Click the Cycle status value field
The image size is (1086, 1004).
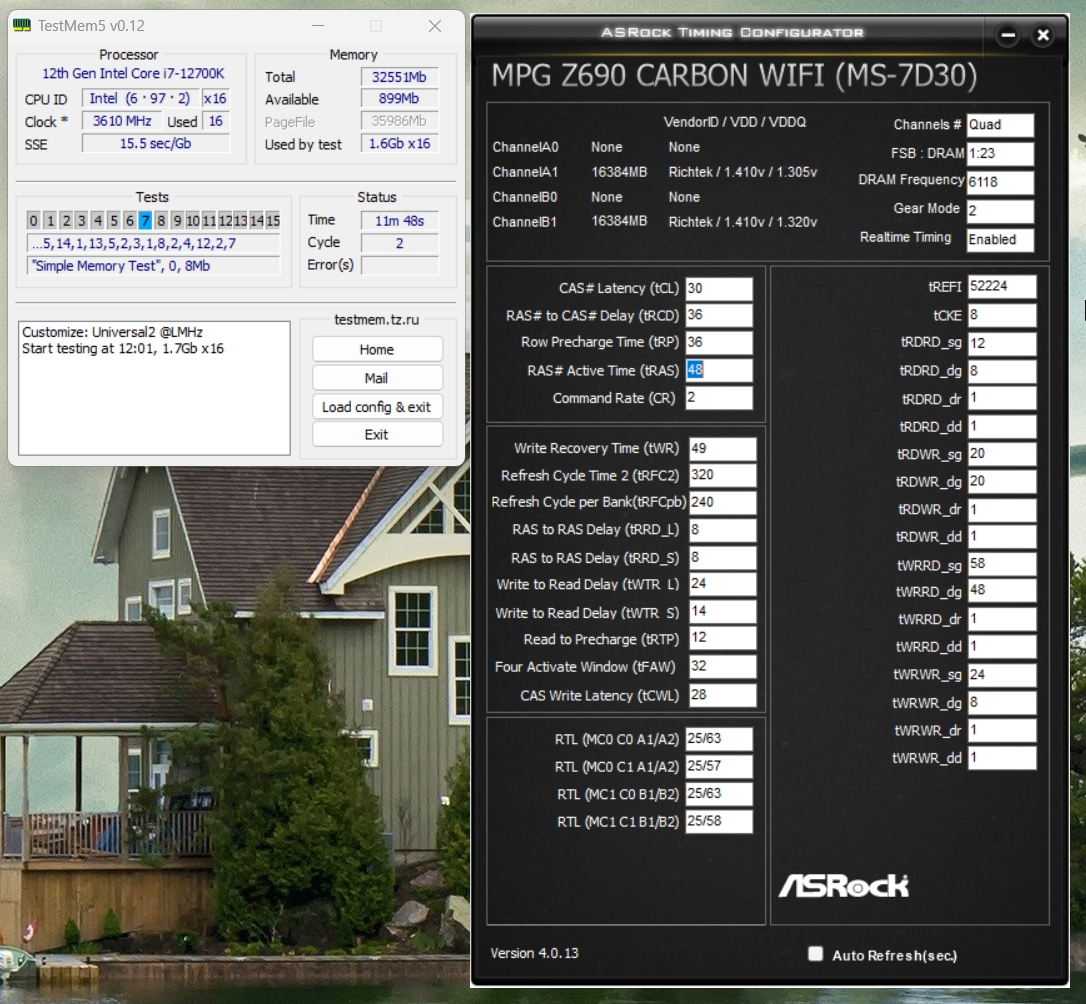(x=400, y=243)
